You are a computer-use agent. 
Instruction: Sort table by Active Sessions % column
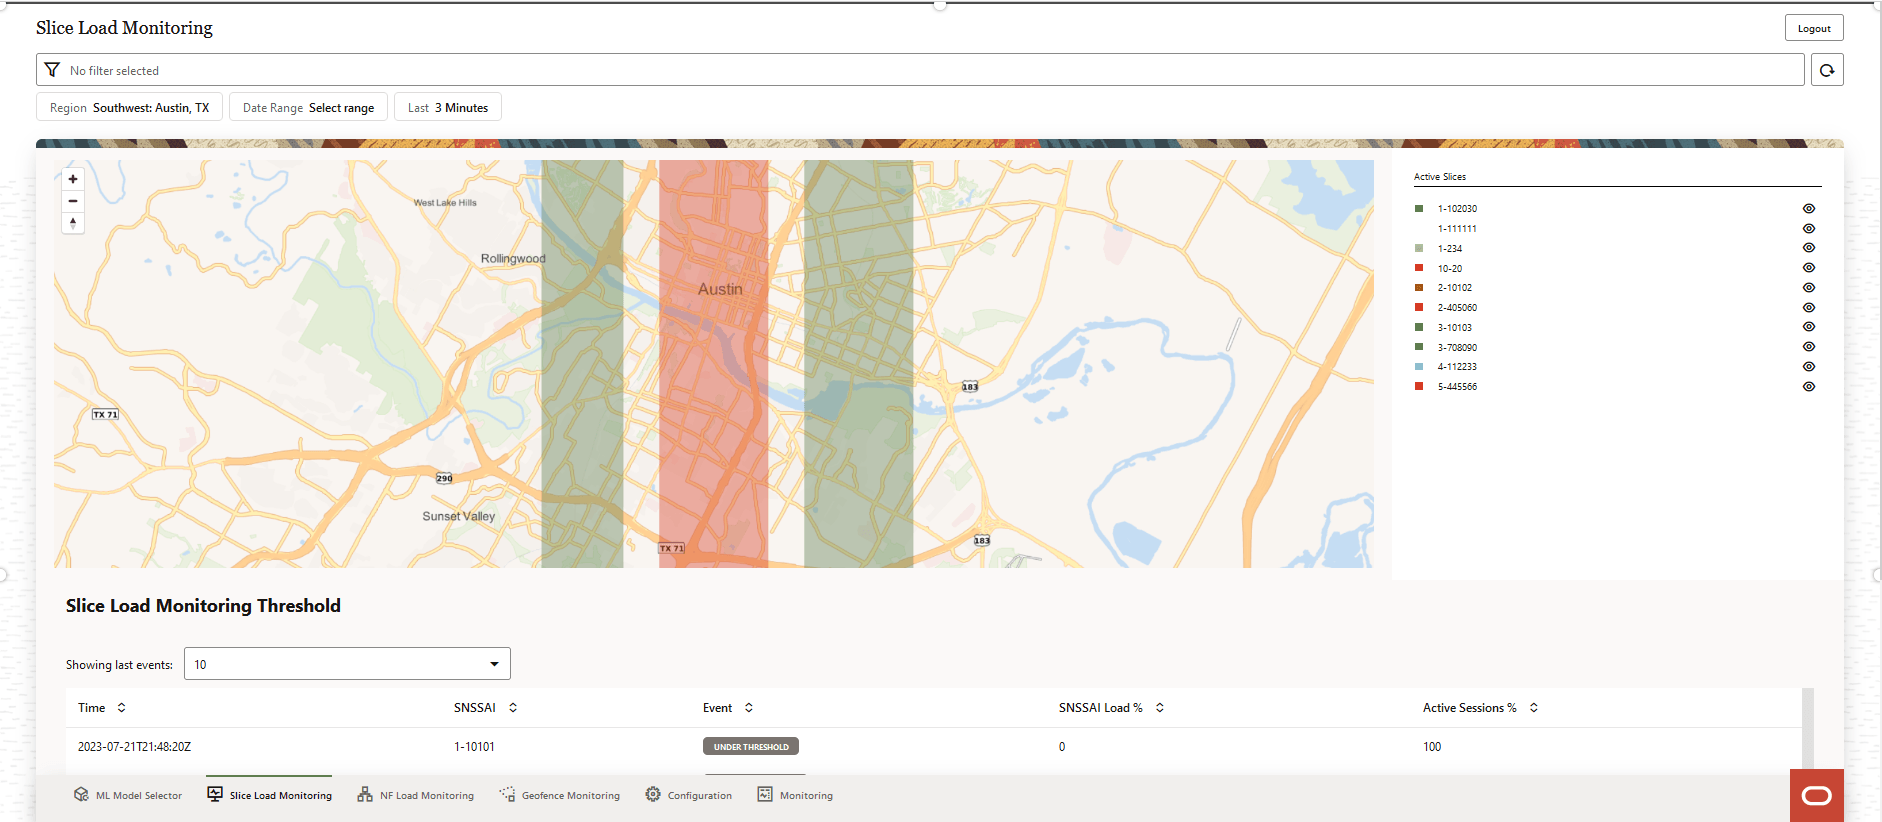point(1534,708)
